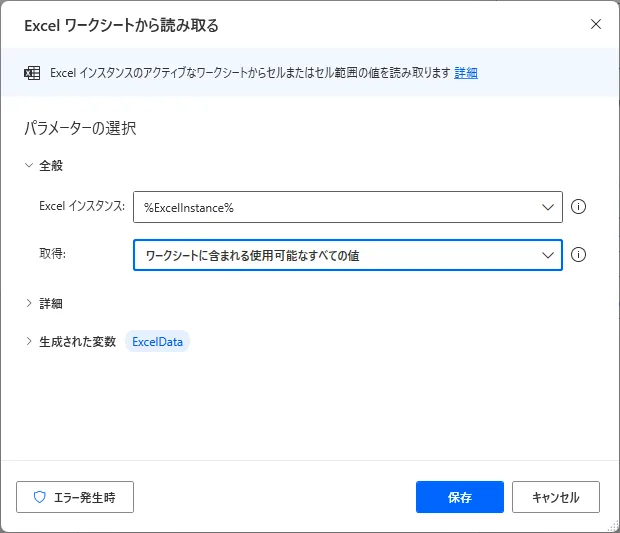Click the shield icon on エラー発生時
Image resolution: width=620 pixels, height=533 pixels.
point(40,497)
